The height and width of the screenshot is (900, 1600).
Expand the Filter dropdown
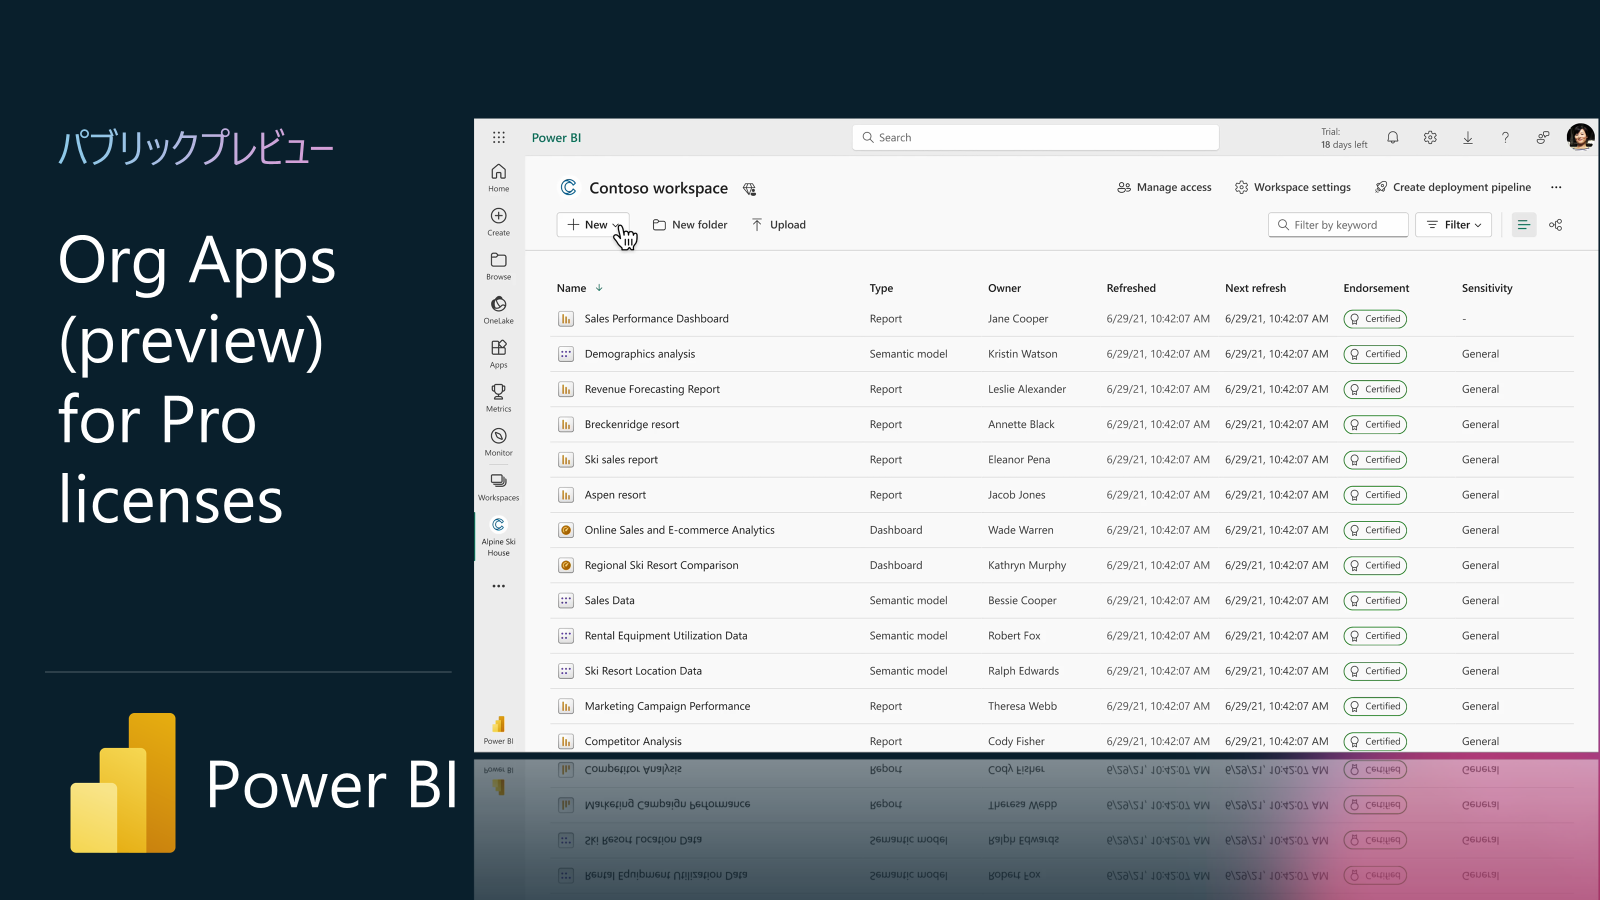pyautogui.click(x=1454, y=225)
